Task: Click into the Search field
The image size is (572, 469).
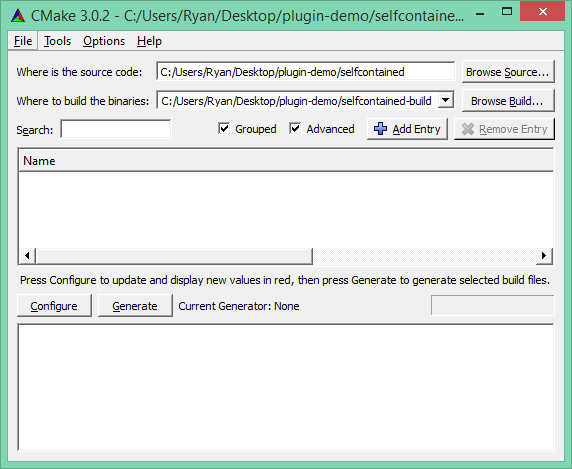Action: tap(116, 129)
